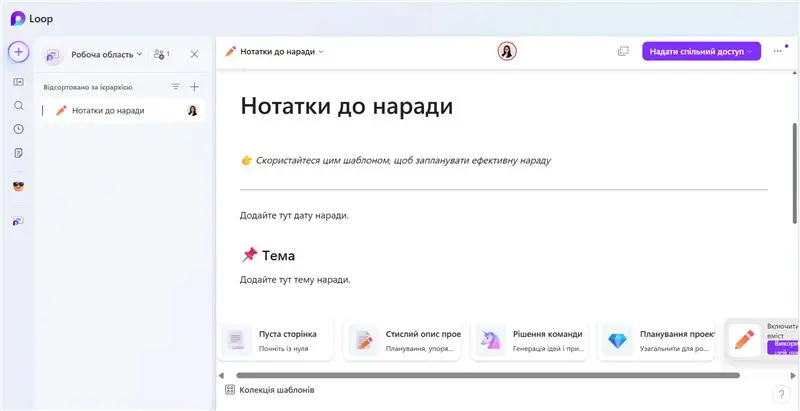The width and height of the screenshot is (800, 411).
Task: Click the sort filter icon in page list
Action: [x=176, y=87]
